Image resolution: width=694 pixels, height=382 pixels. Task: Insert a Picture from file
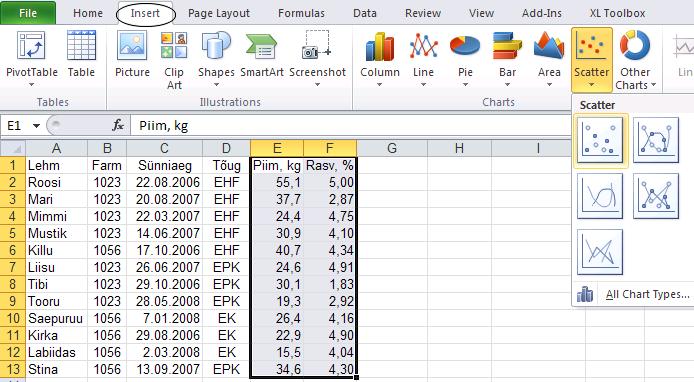coord(132,46)
